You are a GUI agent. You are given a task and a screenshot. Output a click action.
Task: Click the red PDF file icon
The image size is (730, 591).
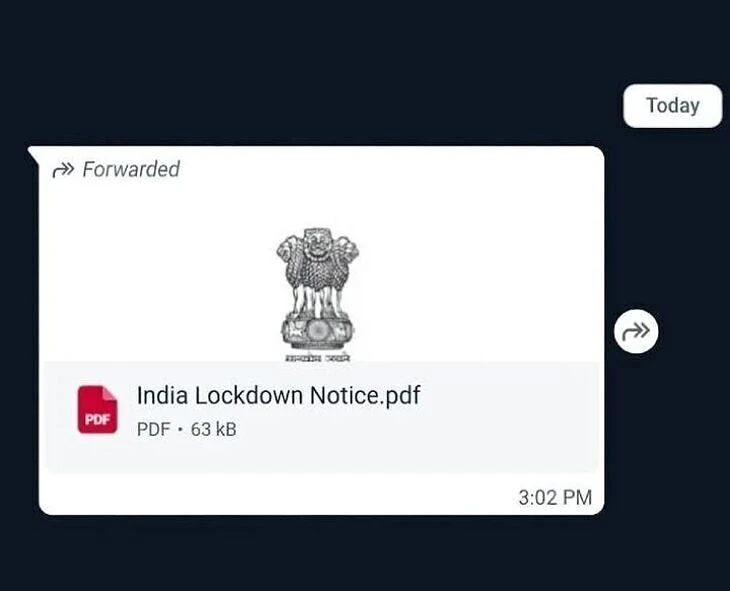click(x=97, y=410)
